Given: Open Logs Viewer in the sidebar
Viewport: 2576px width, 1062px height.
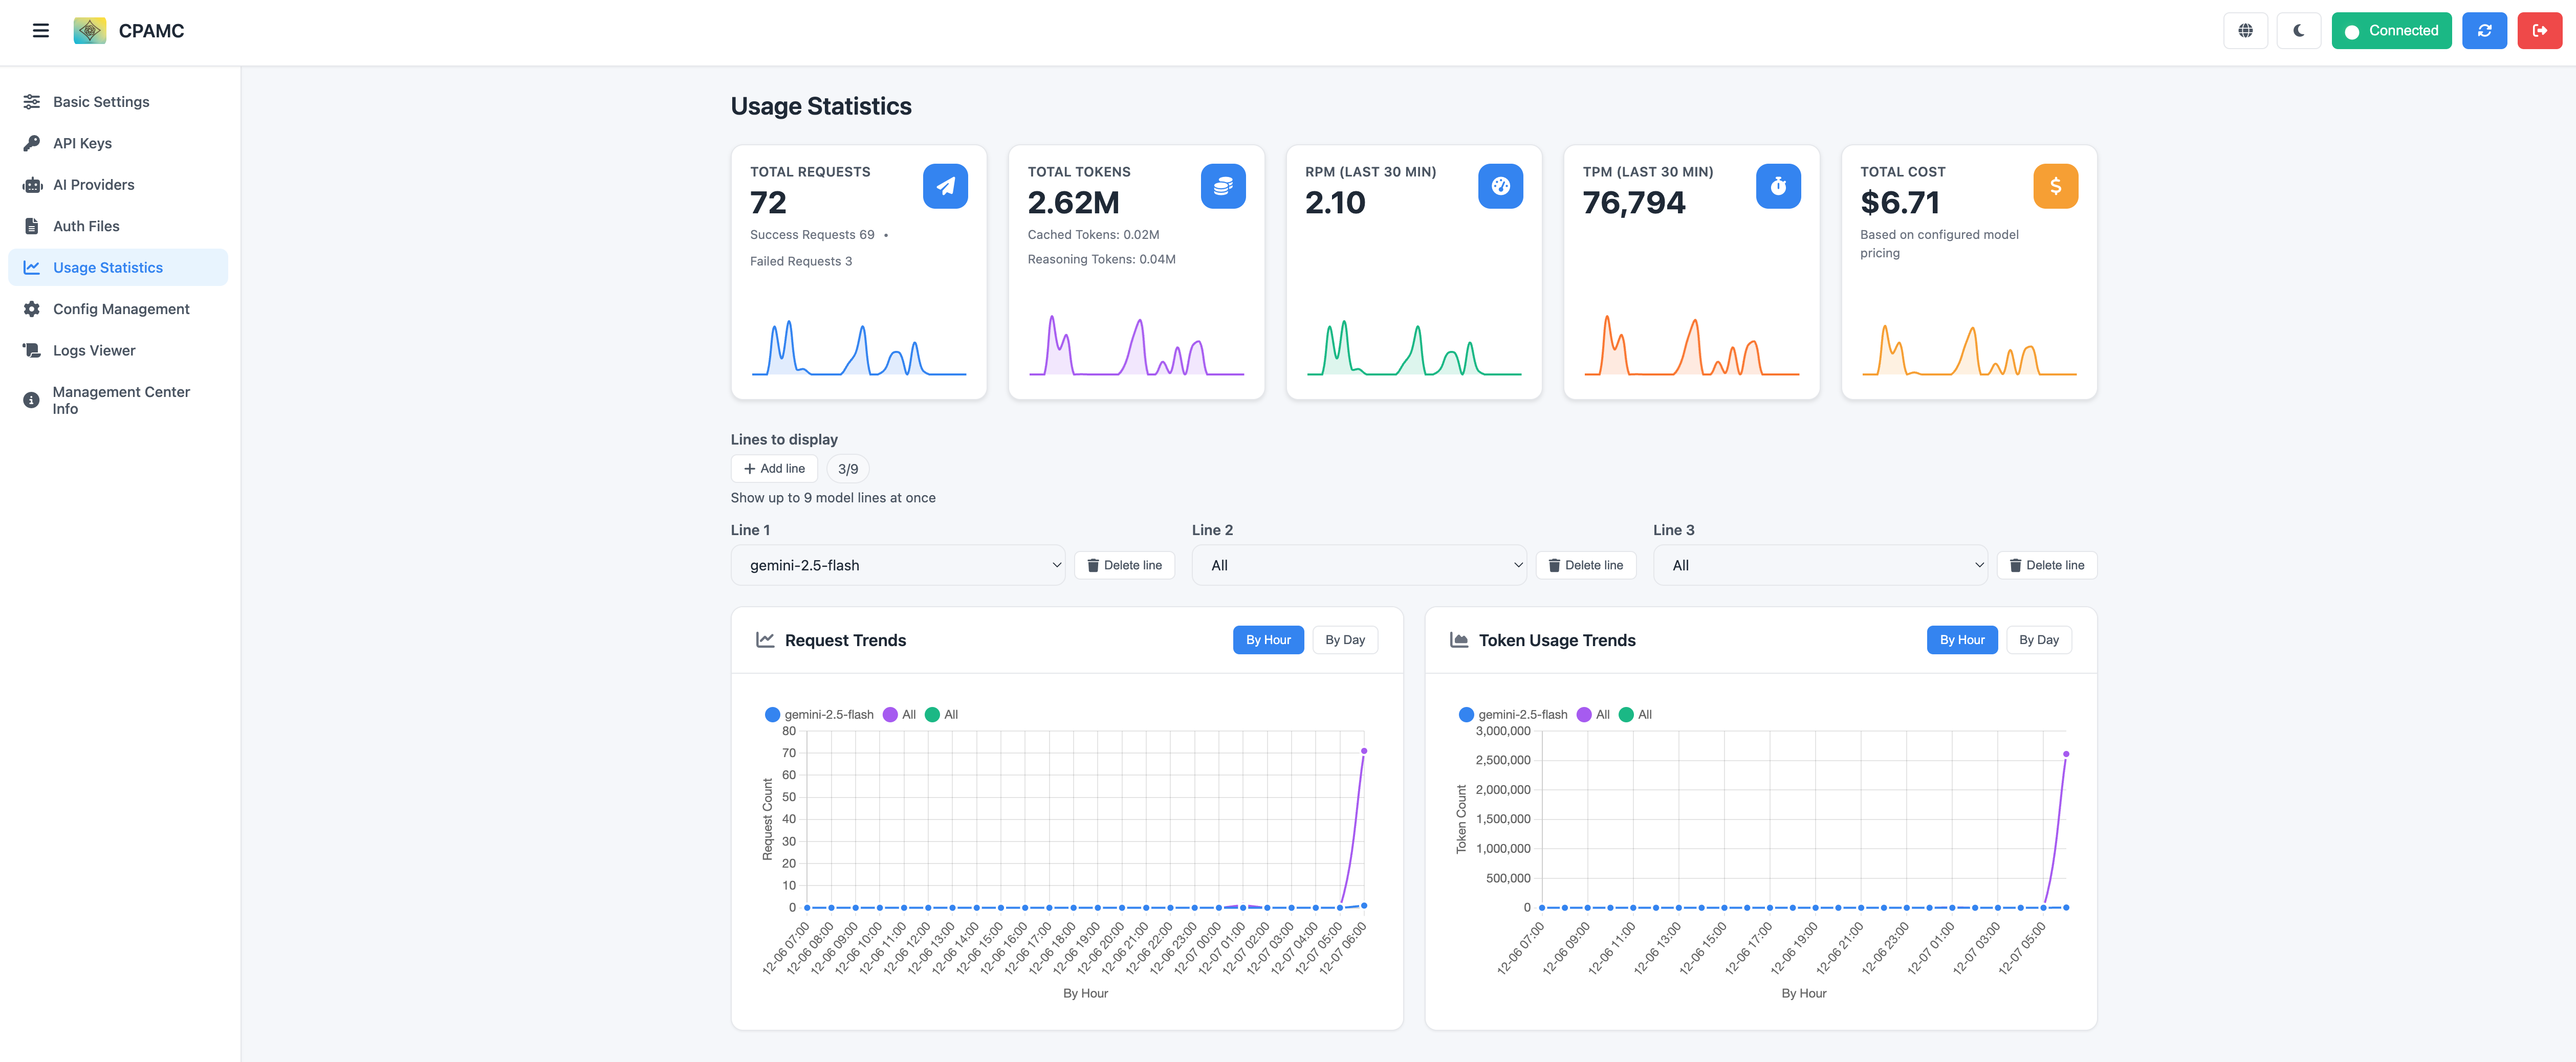Looking at the screenshot, I should coord(94,350).
